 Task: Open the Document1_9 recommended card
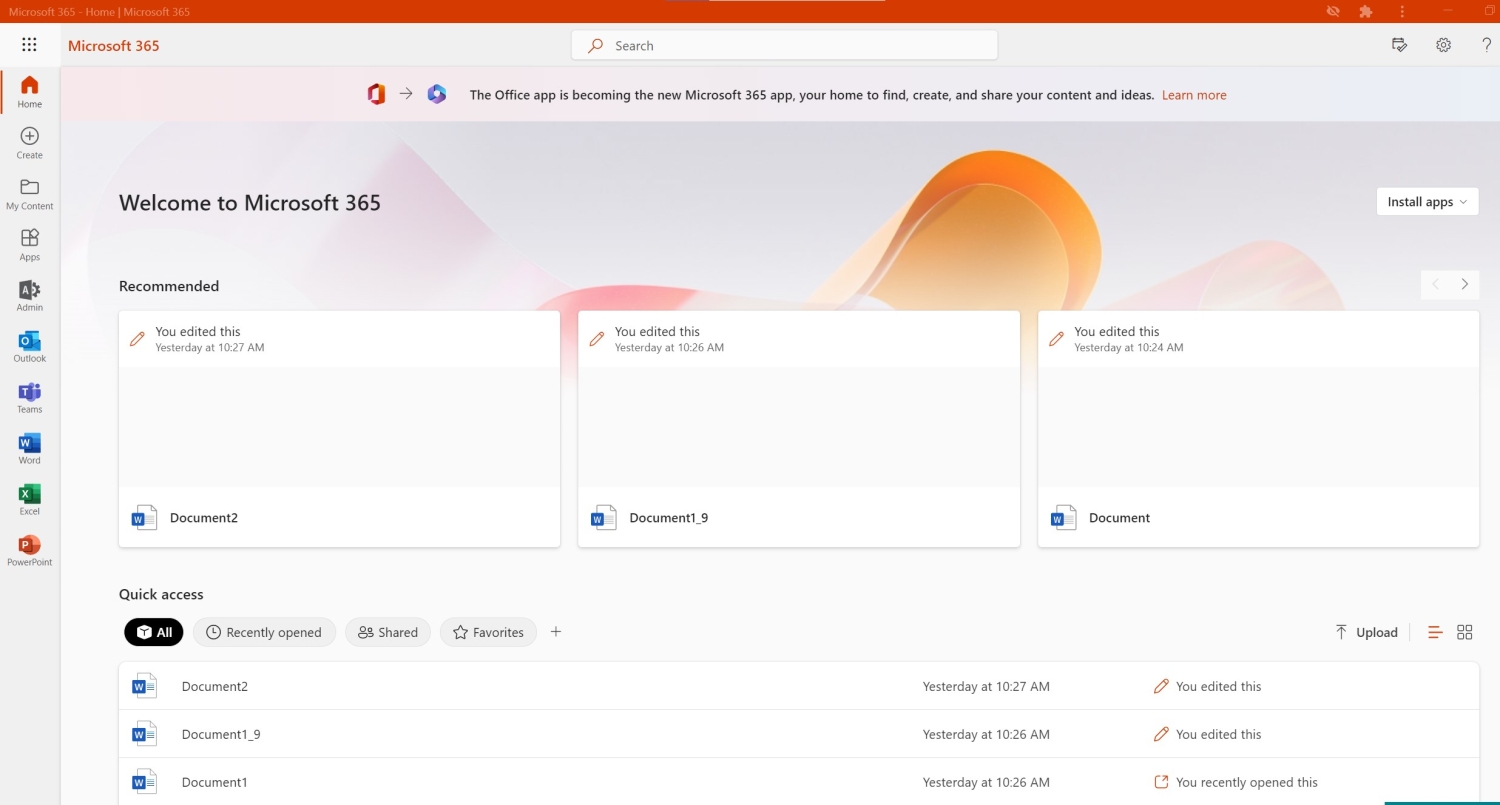(799, 429)
